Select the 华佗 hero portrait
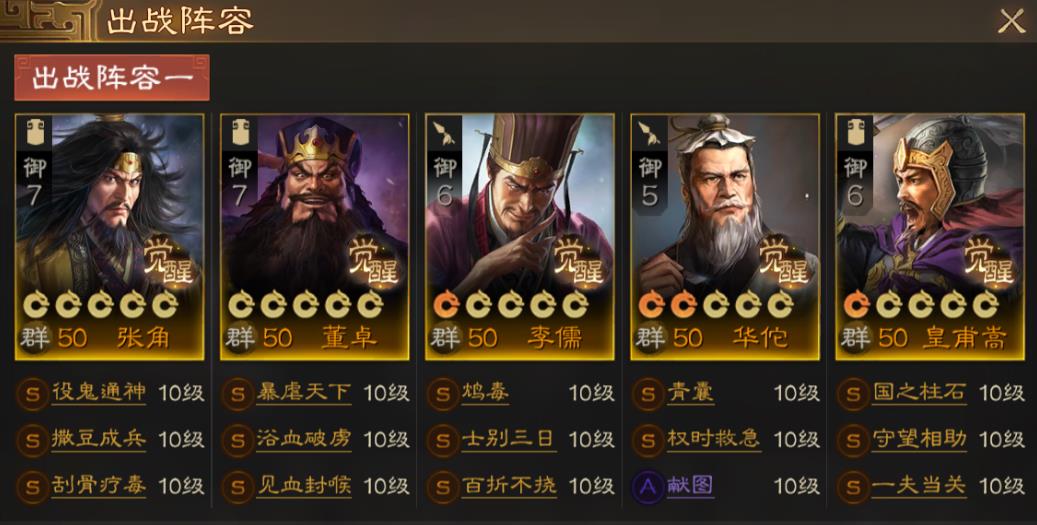 [x=725, y=237]
